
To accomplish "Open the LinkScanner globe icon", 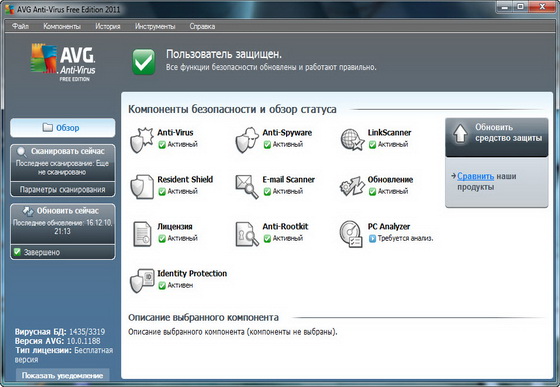I will (x=352, y=140).
